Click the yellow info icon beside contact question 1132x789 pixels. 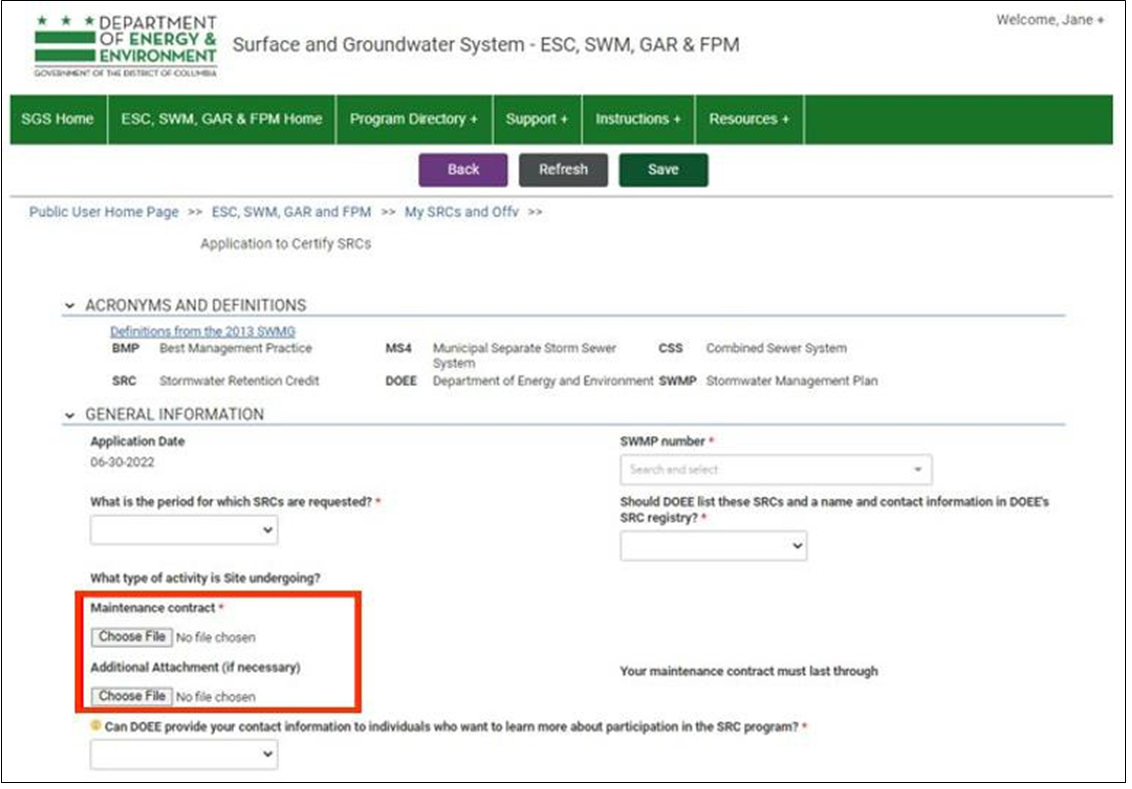[96, 727]
